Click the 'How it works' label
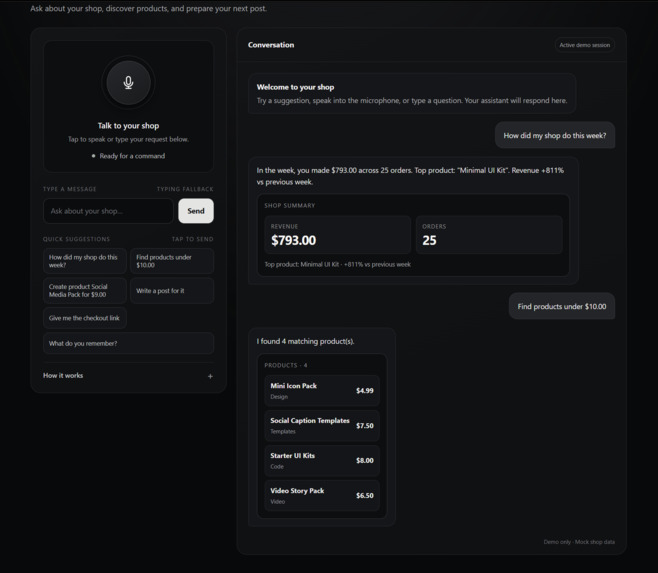The image size is (658, 573). tap(63, 376)
